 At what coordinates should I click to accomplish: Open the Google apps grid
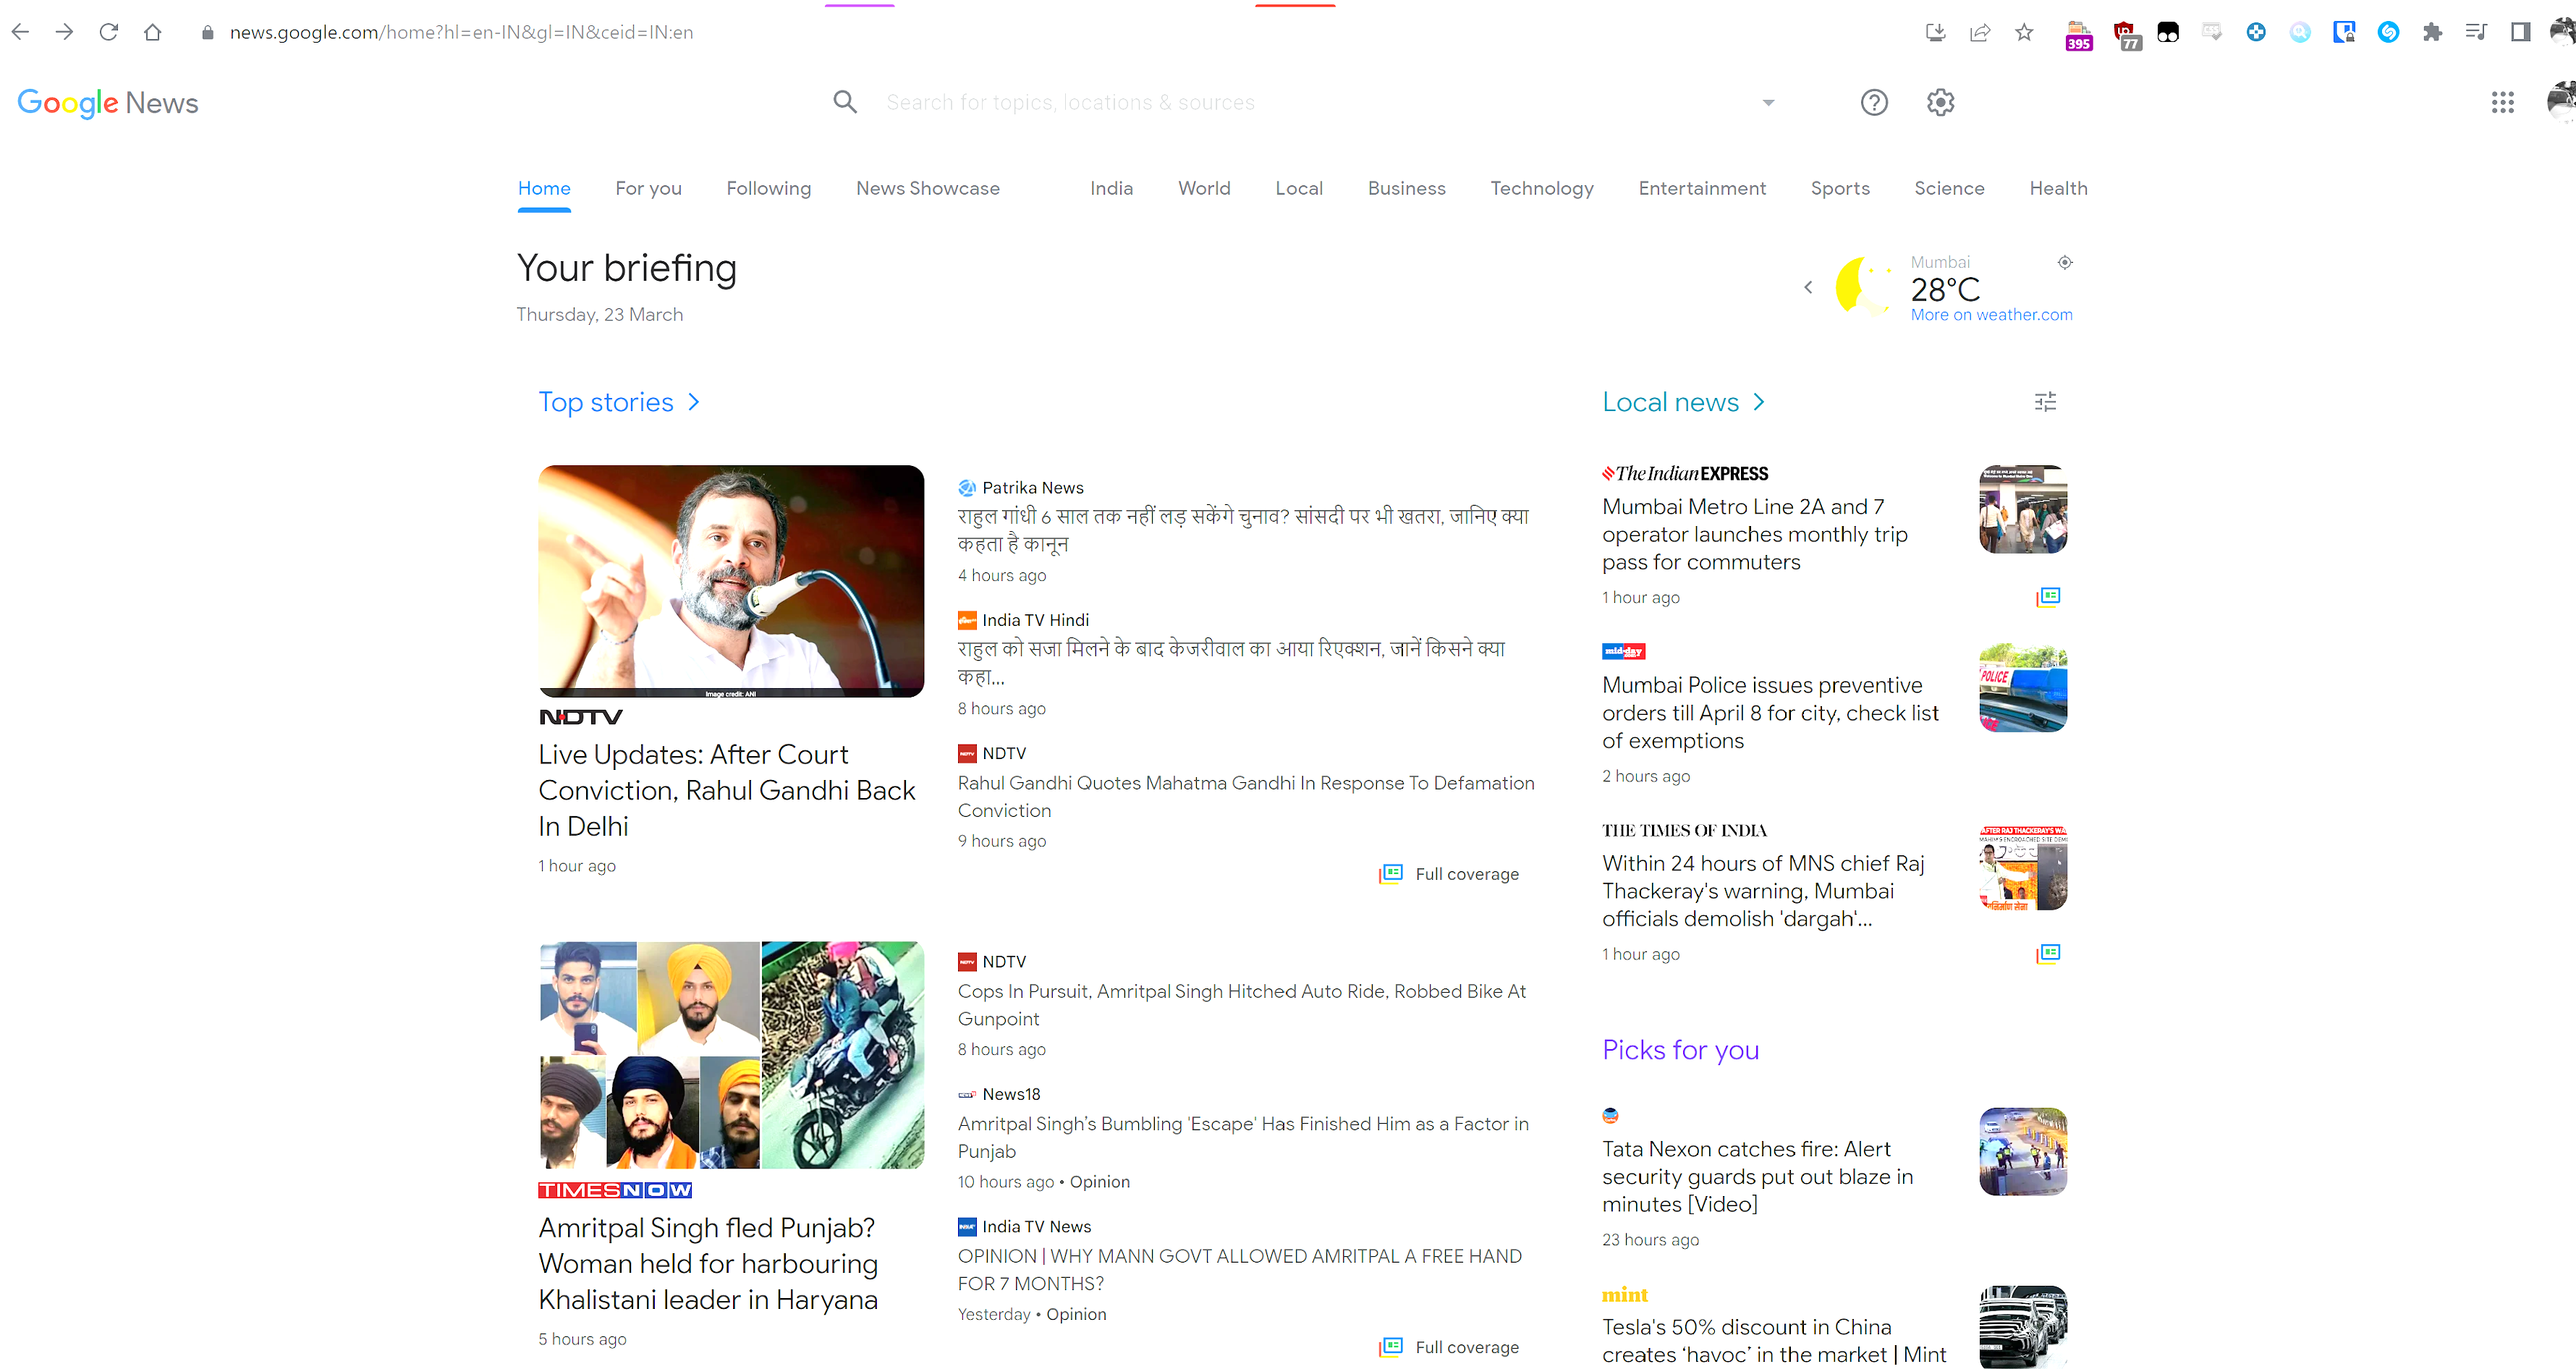(x=2502, y=102)
